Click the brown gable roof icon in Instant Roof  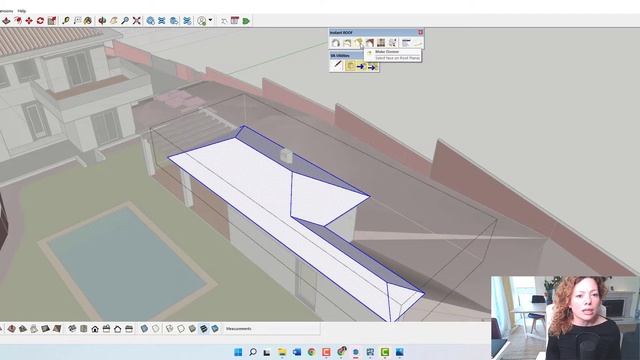coord(370,42)
